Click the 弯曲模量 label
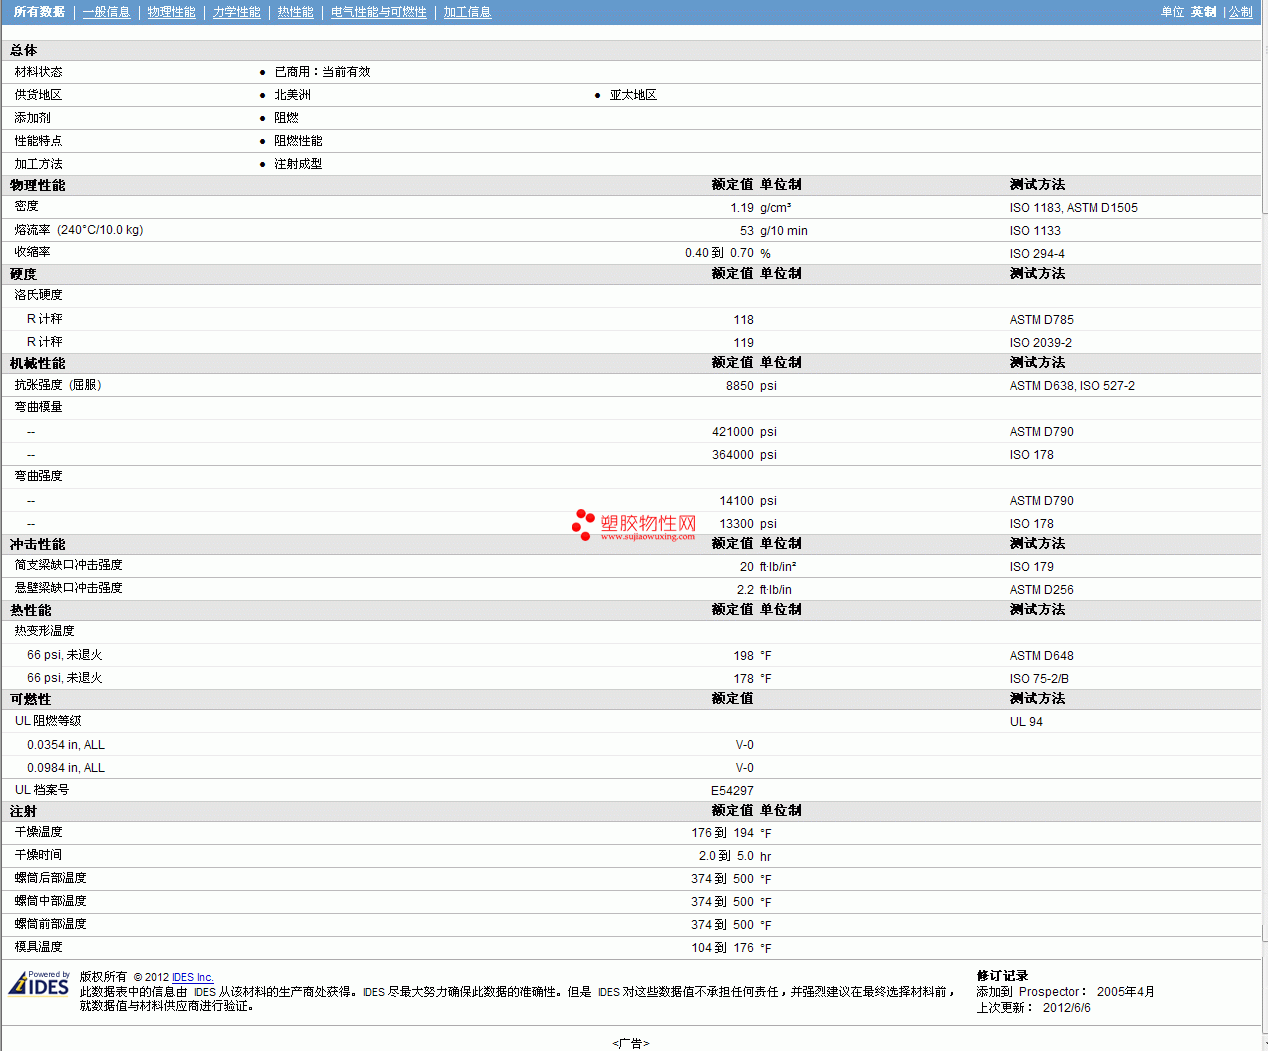The width and height of the screenshot is (1268, 1051). tap(39, 407)
